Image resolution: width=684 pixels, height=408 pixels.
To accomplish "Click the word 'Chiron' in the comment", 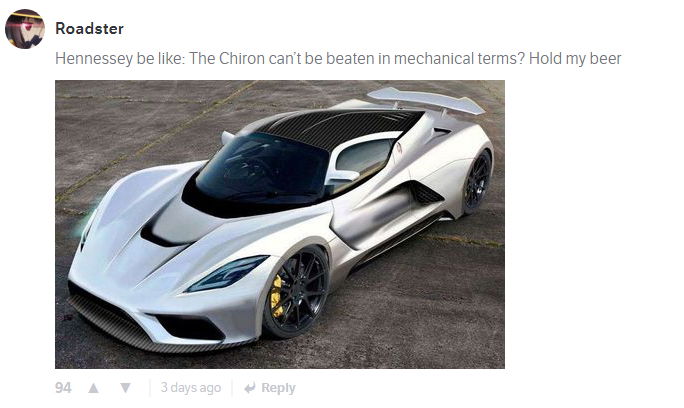I will (242, 58).
